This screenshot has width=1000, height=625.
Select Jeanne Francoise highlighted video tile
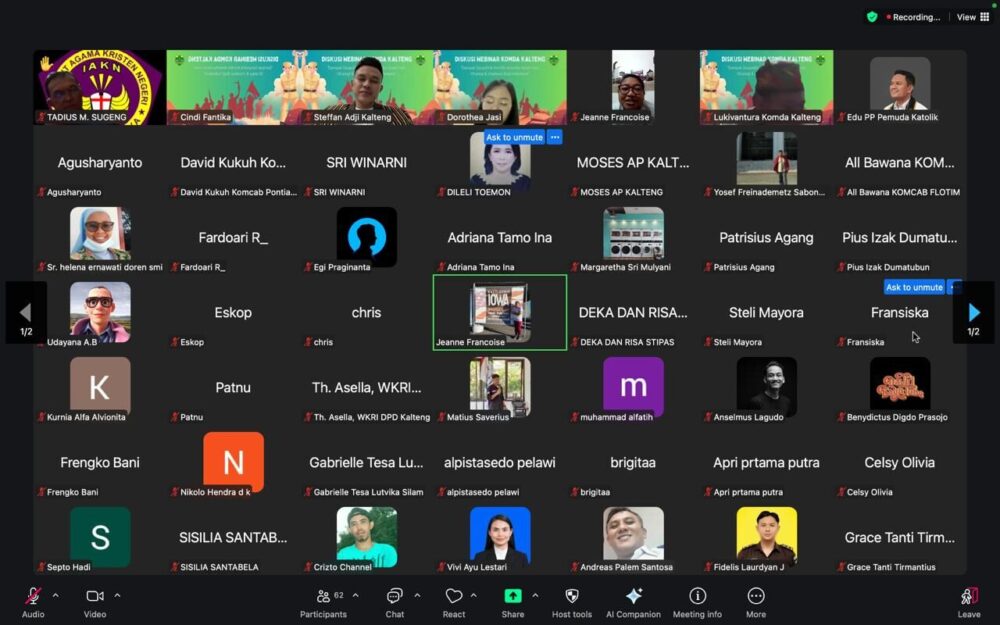499,312
